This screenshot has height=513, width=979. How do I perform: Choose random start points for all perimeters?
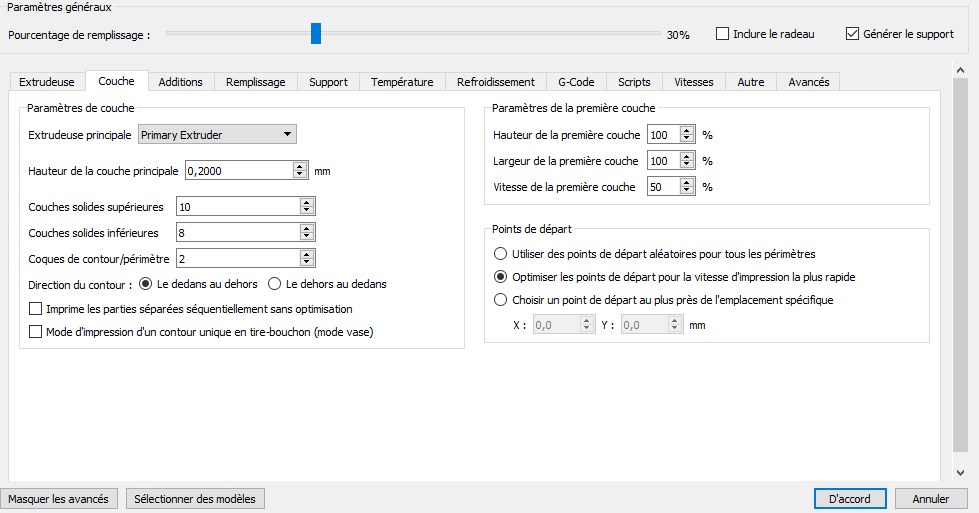tap(501, 254)
